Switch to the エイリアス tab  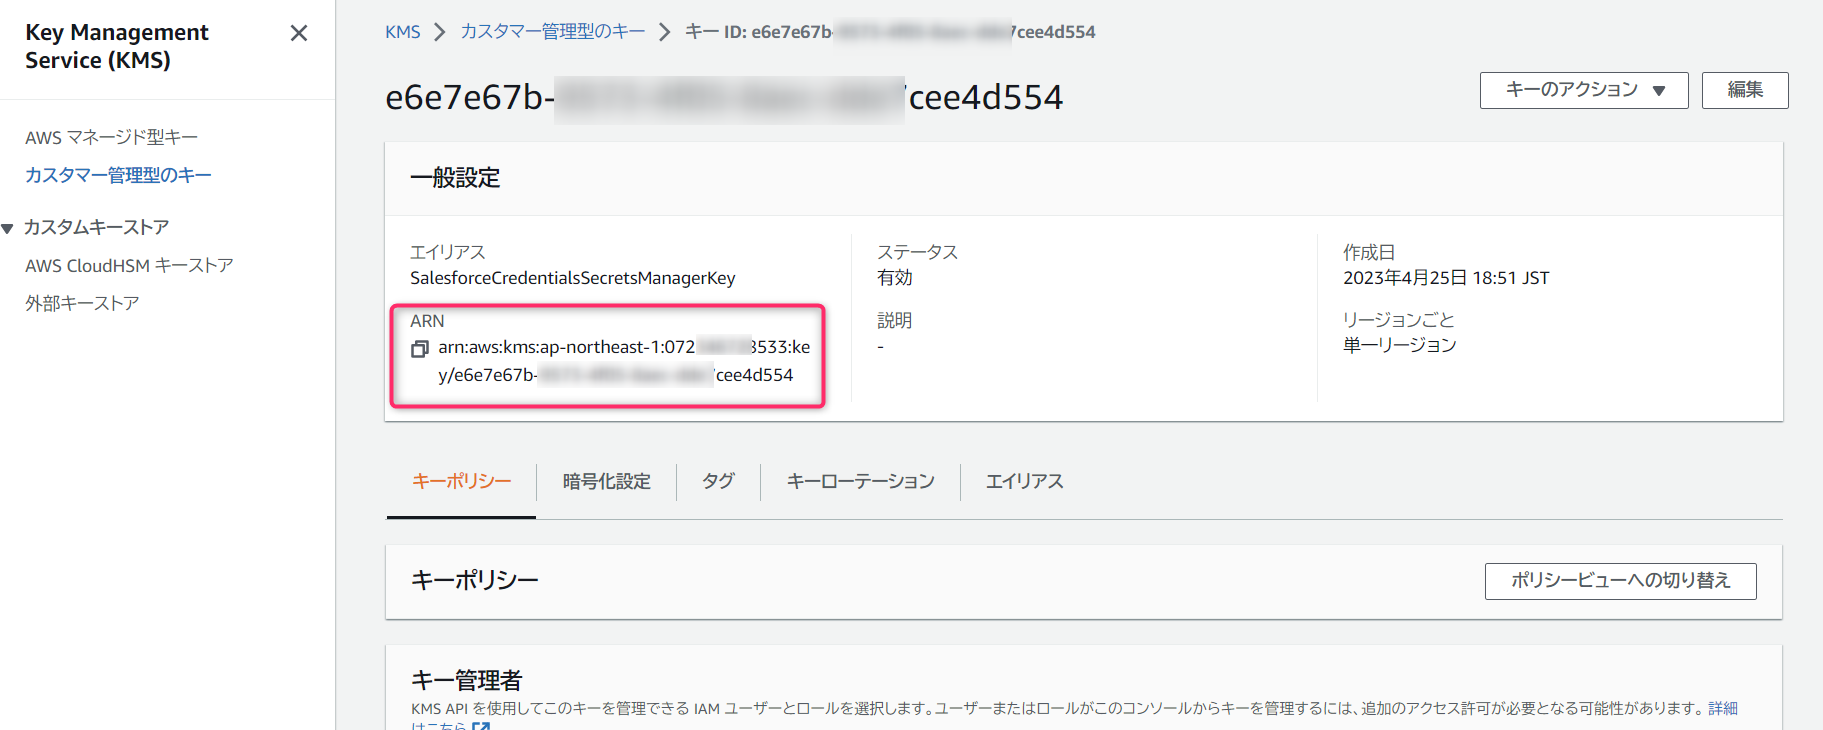tap(1024, 481)
